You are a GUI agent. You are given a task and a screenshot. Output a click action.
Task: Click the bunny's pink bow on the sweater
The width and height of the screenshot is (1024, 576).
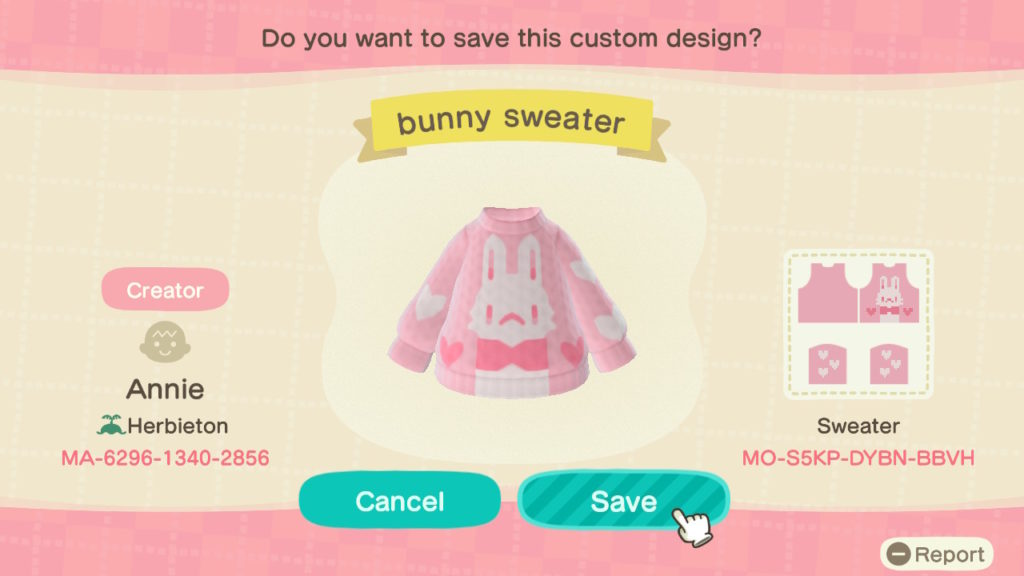click(510, 356)
